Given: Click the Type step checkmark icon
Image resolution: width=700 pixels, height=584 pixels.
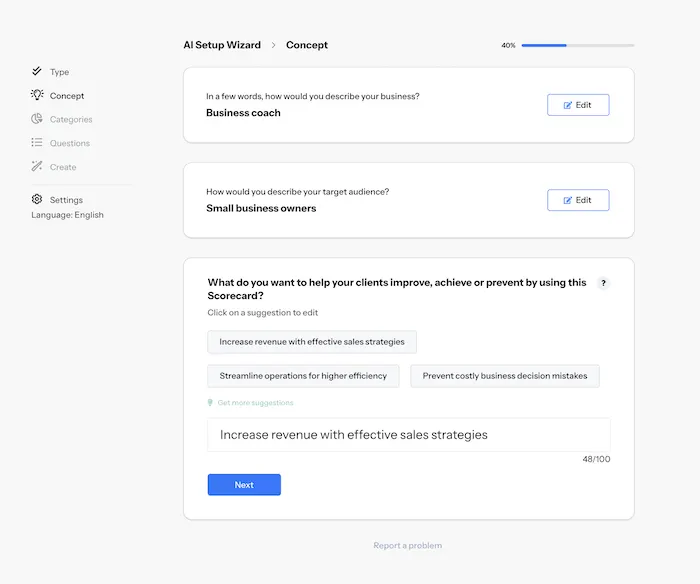Looking at the screenshot, I should tap(37, 72).
